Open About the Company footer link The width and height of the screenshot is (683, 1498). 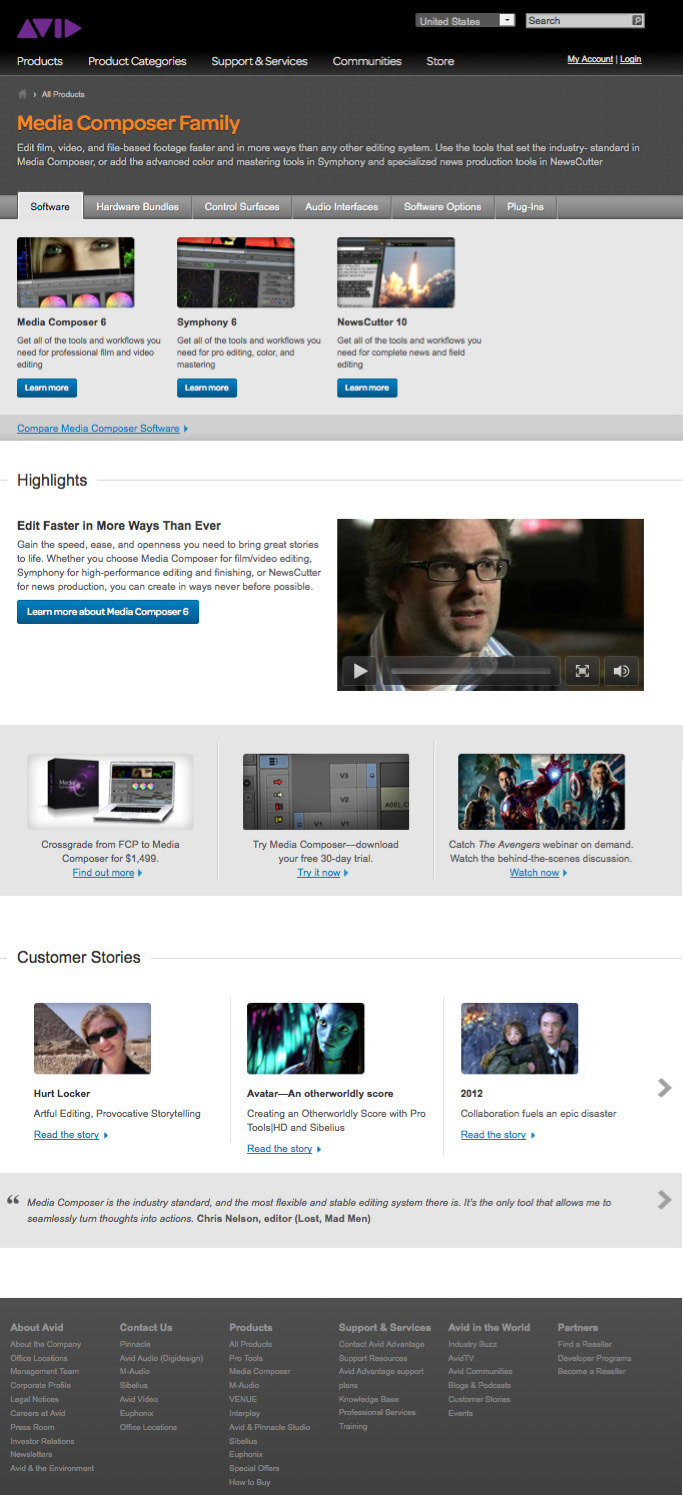click(46, 1344)
